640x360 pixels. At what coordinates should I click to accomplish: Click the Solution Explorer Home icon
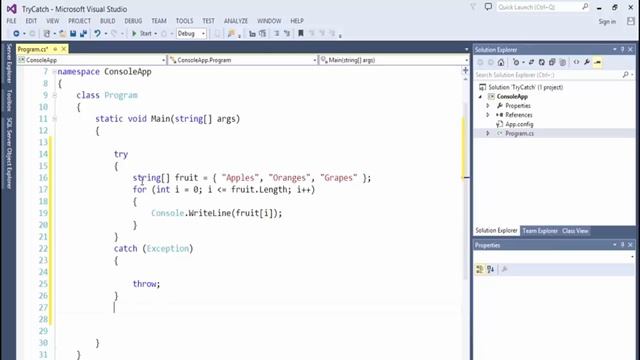click(501, 62)
